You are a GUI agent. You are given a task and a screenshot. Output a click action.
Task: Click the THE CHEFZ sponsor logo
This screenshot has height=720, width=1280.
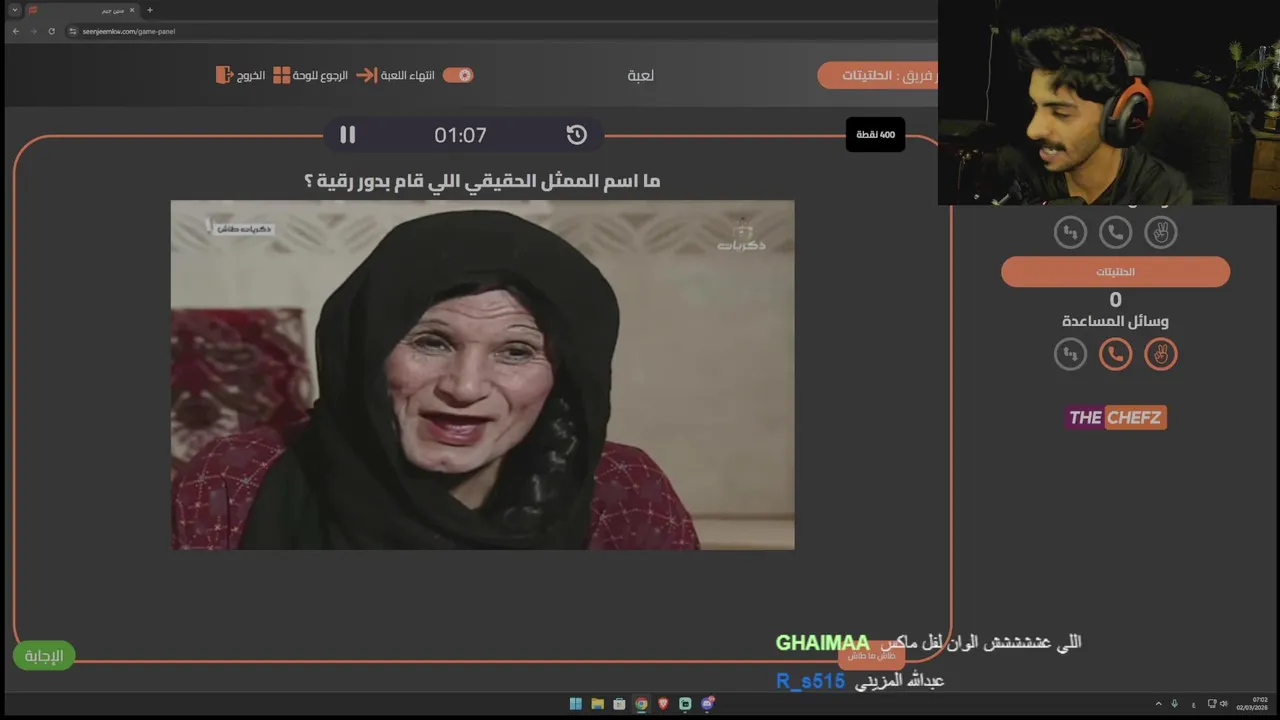point(1115,418)
